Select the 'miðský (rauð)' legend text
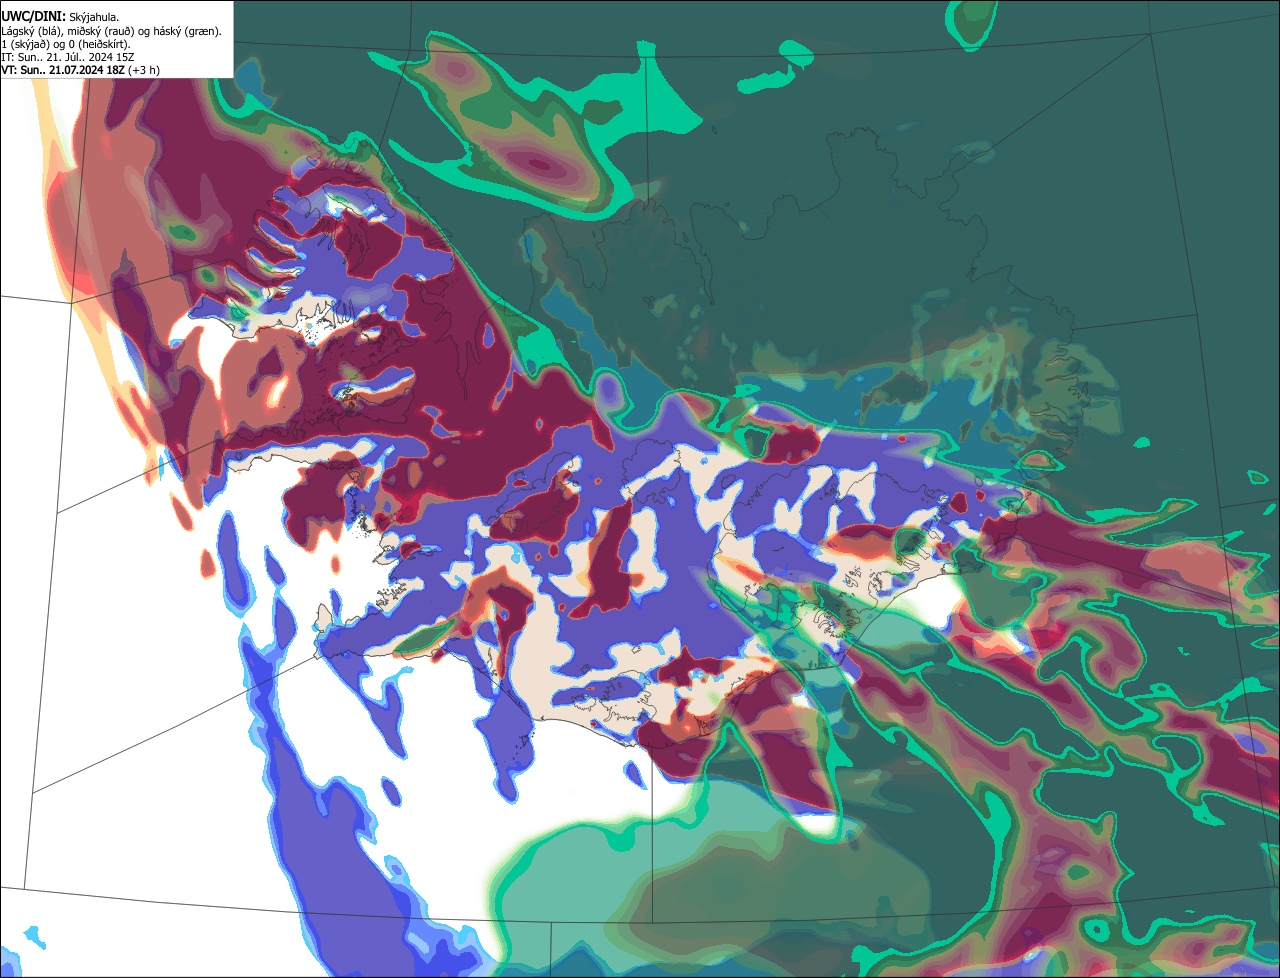The image size is (1280, 978). [101, 31]
